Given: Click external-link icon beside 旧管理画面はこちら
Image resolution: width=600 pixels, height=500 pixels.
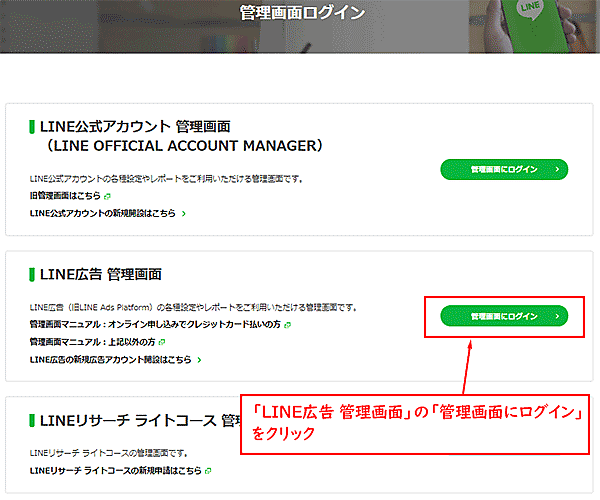Looking at the screenshot, I should (107, 197).
